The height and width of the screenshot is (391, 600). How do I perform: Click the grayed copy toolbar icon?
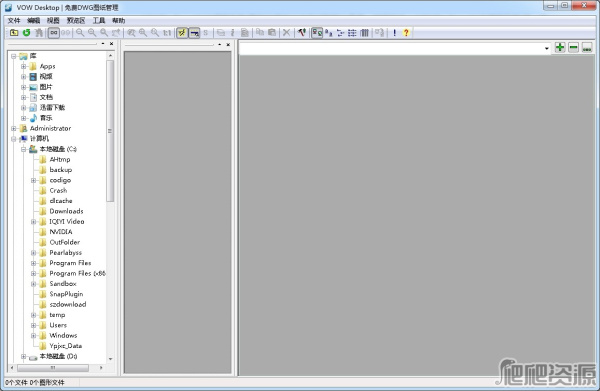tap(260, 33)
